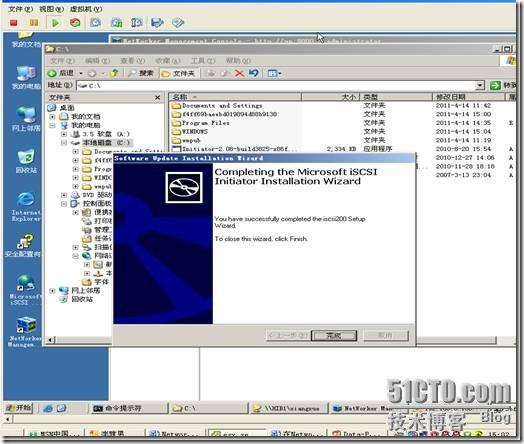
Task: Click the green Go arrow button
Action: click(x=495, y=86)
